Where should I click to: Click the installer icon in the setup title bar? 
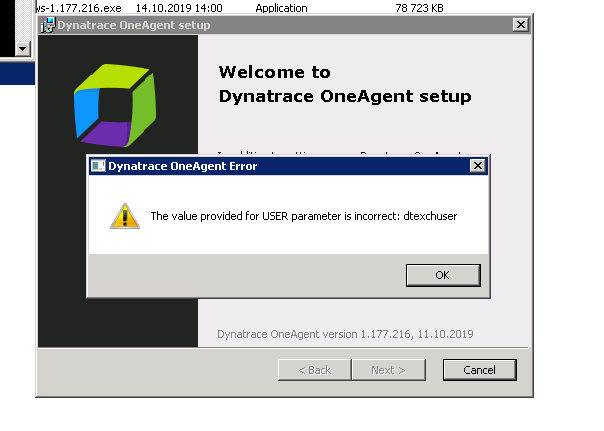(48, 25)
